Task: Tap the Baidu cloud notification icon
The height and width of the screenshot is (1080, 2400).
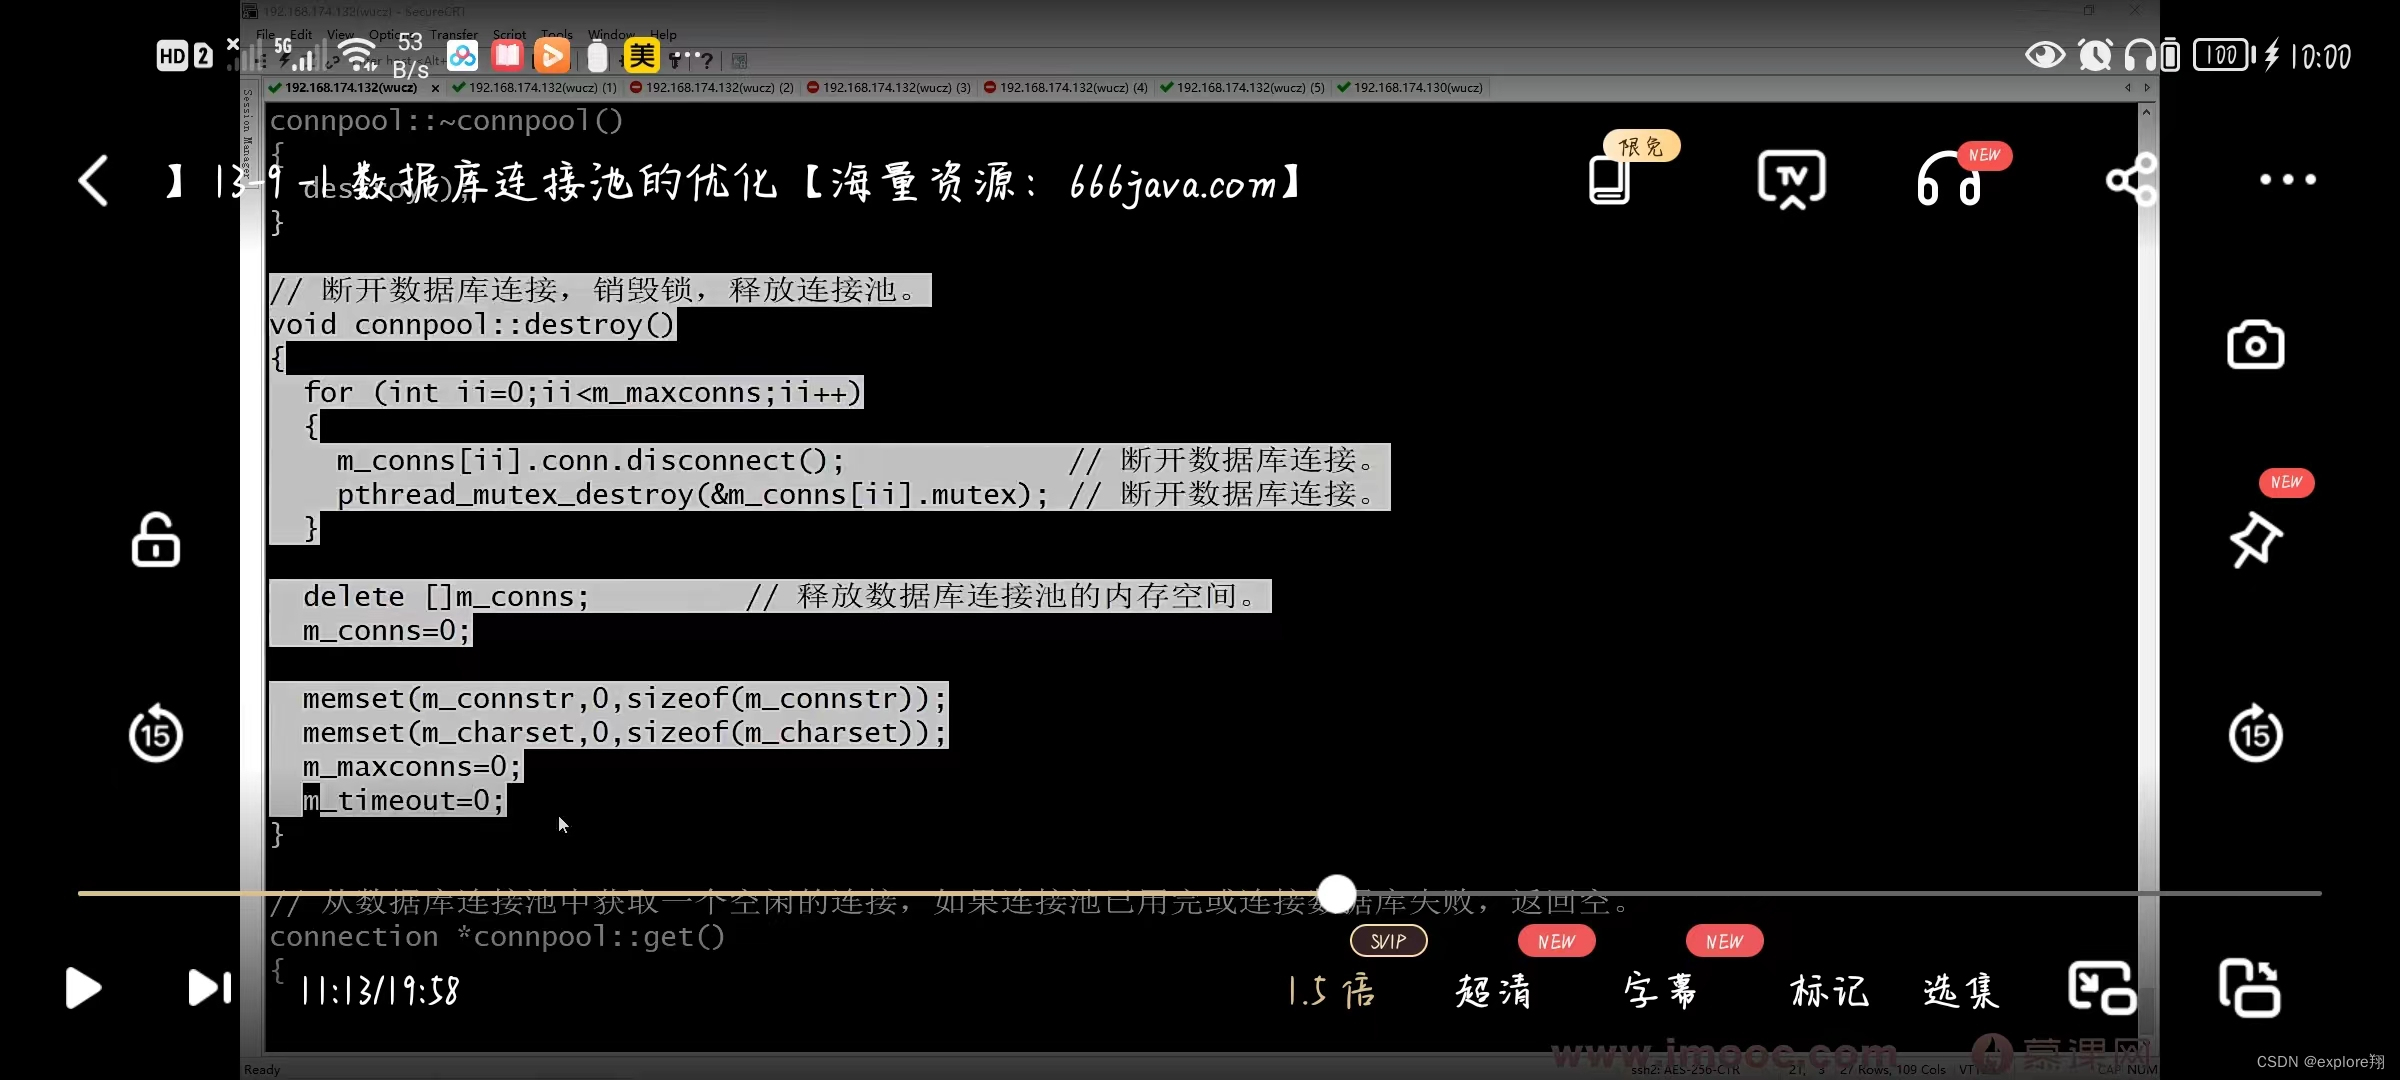Action: (462, 56)
